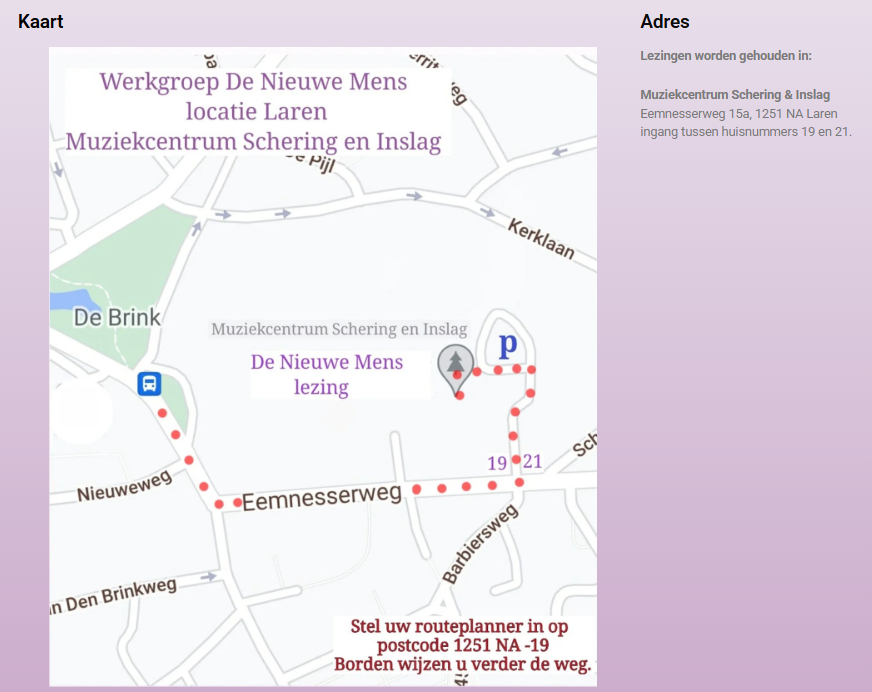Select the red dot beside house numbers 19 21
Viewport: 872px width, 692px height.
coord(515,458)
